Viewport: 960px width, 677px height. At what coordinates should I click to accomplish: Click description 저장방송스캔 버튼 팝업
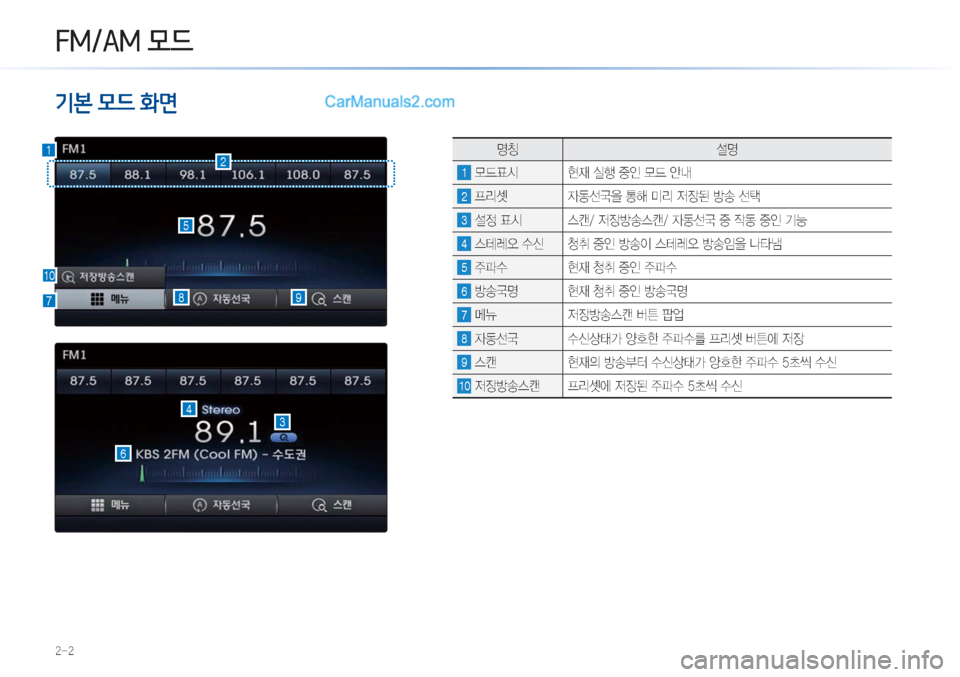[625, 315]
